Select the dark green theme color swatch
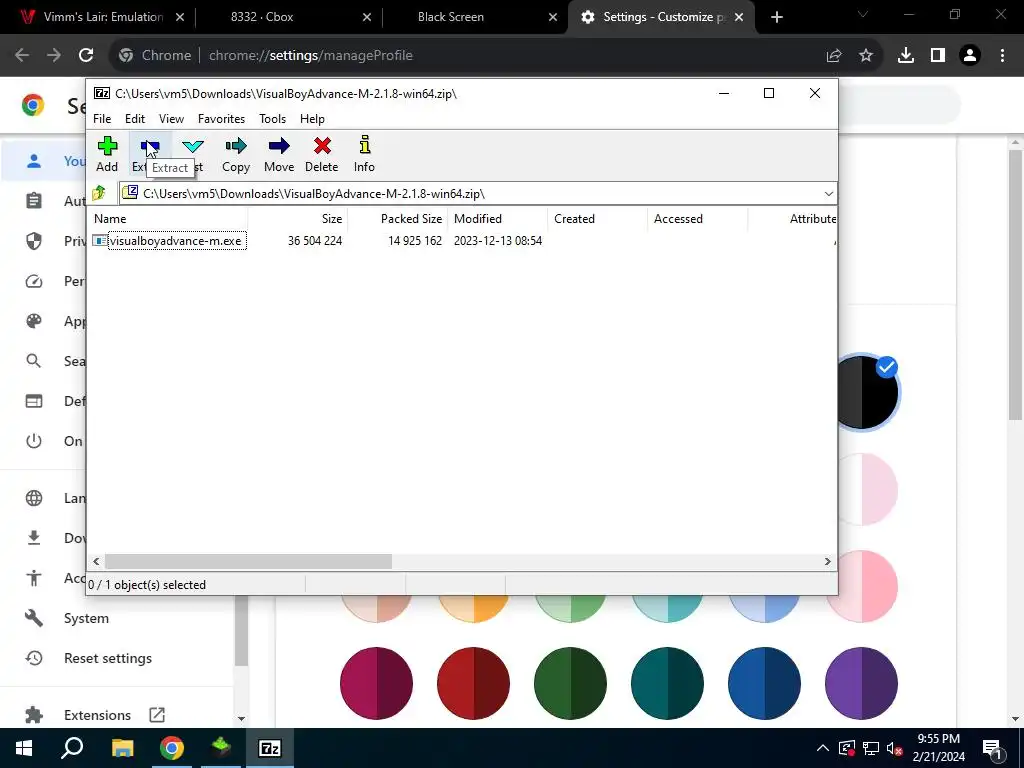Image resolution: width=1024 pixels, height=768 pixels. (x=570, y=683)
